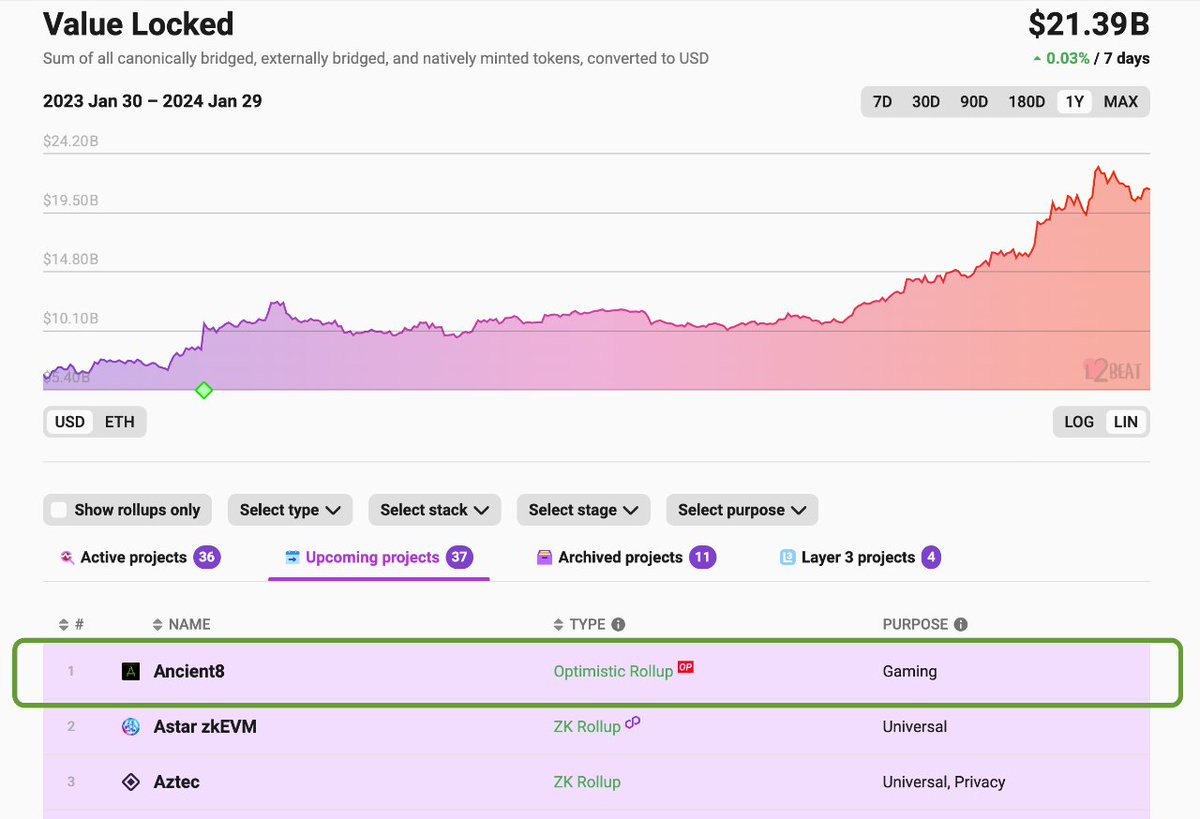Screen dimensions: 1200x819
Task: Click the ZK Rollup type for Aztec
Action: click(587, 782)
